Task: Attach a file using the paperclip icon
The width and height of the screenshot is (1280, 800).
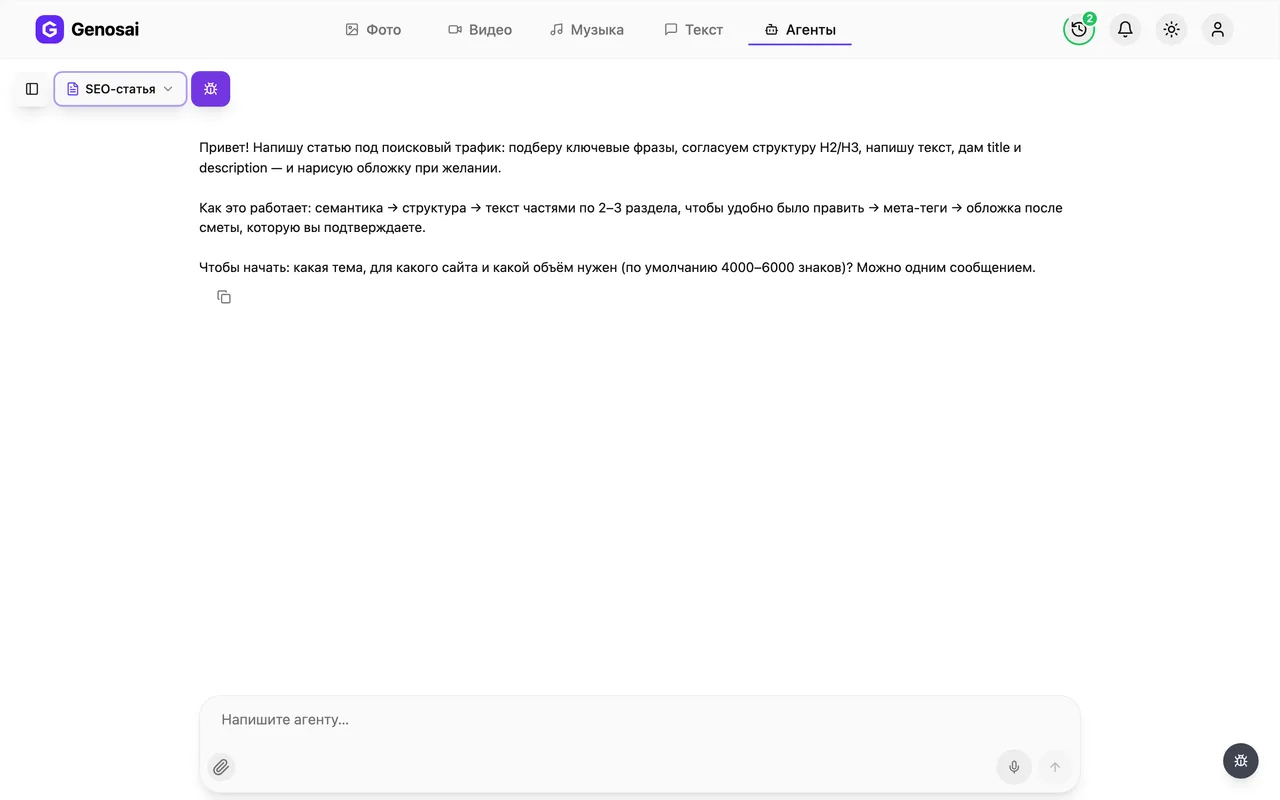Action: pyautogui.click(x=221, y=767)
